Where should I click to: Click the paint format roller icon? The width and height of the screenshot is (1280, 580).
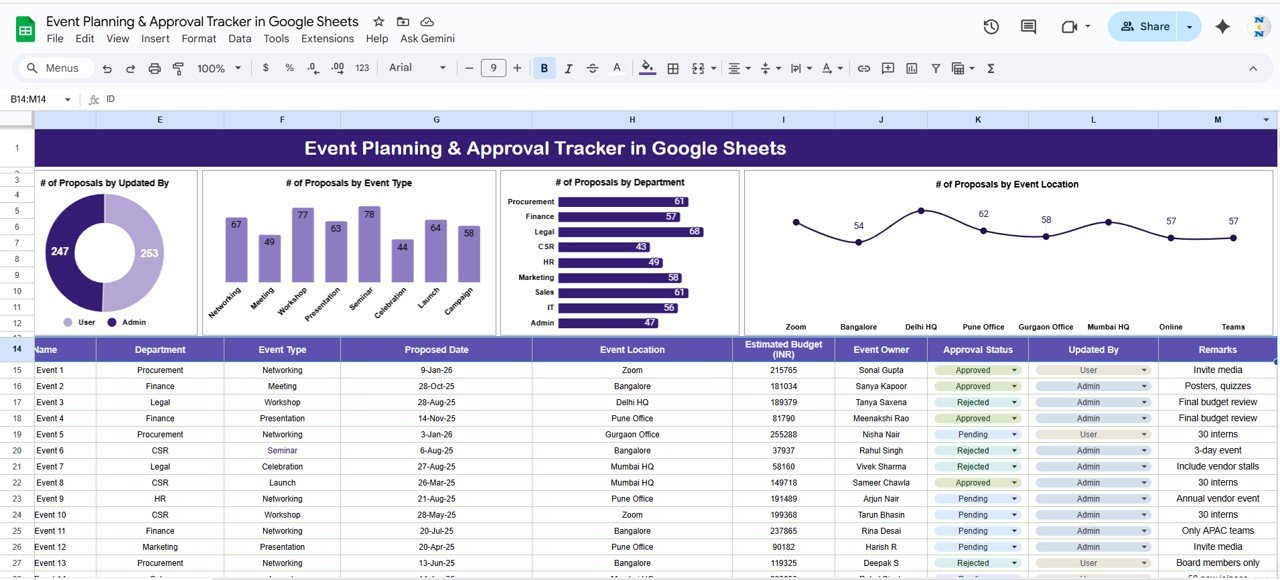click(179, 68)
